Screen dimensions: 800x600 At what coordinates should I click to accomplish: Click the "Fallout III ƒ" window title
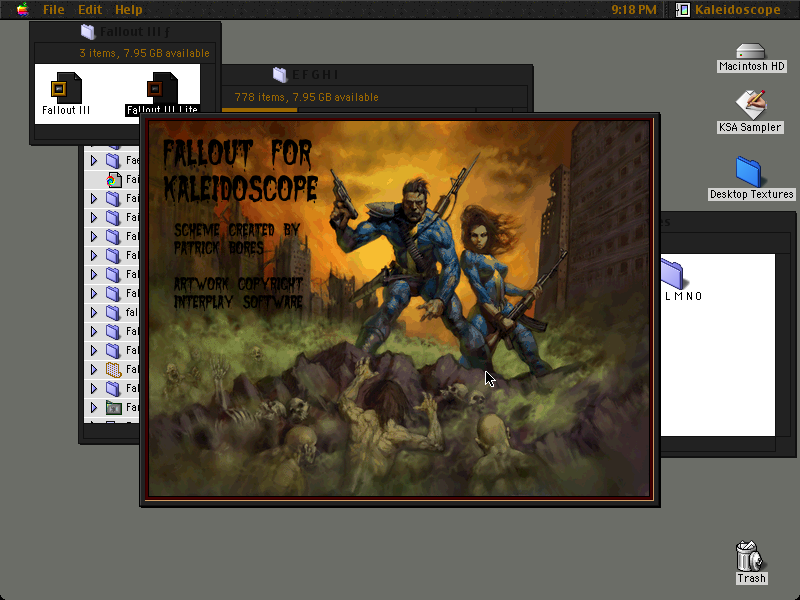pyautogui.click(x=135, y=32)
